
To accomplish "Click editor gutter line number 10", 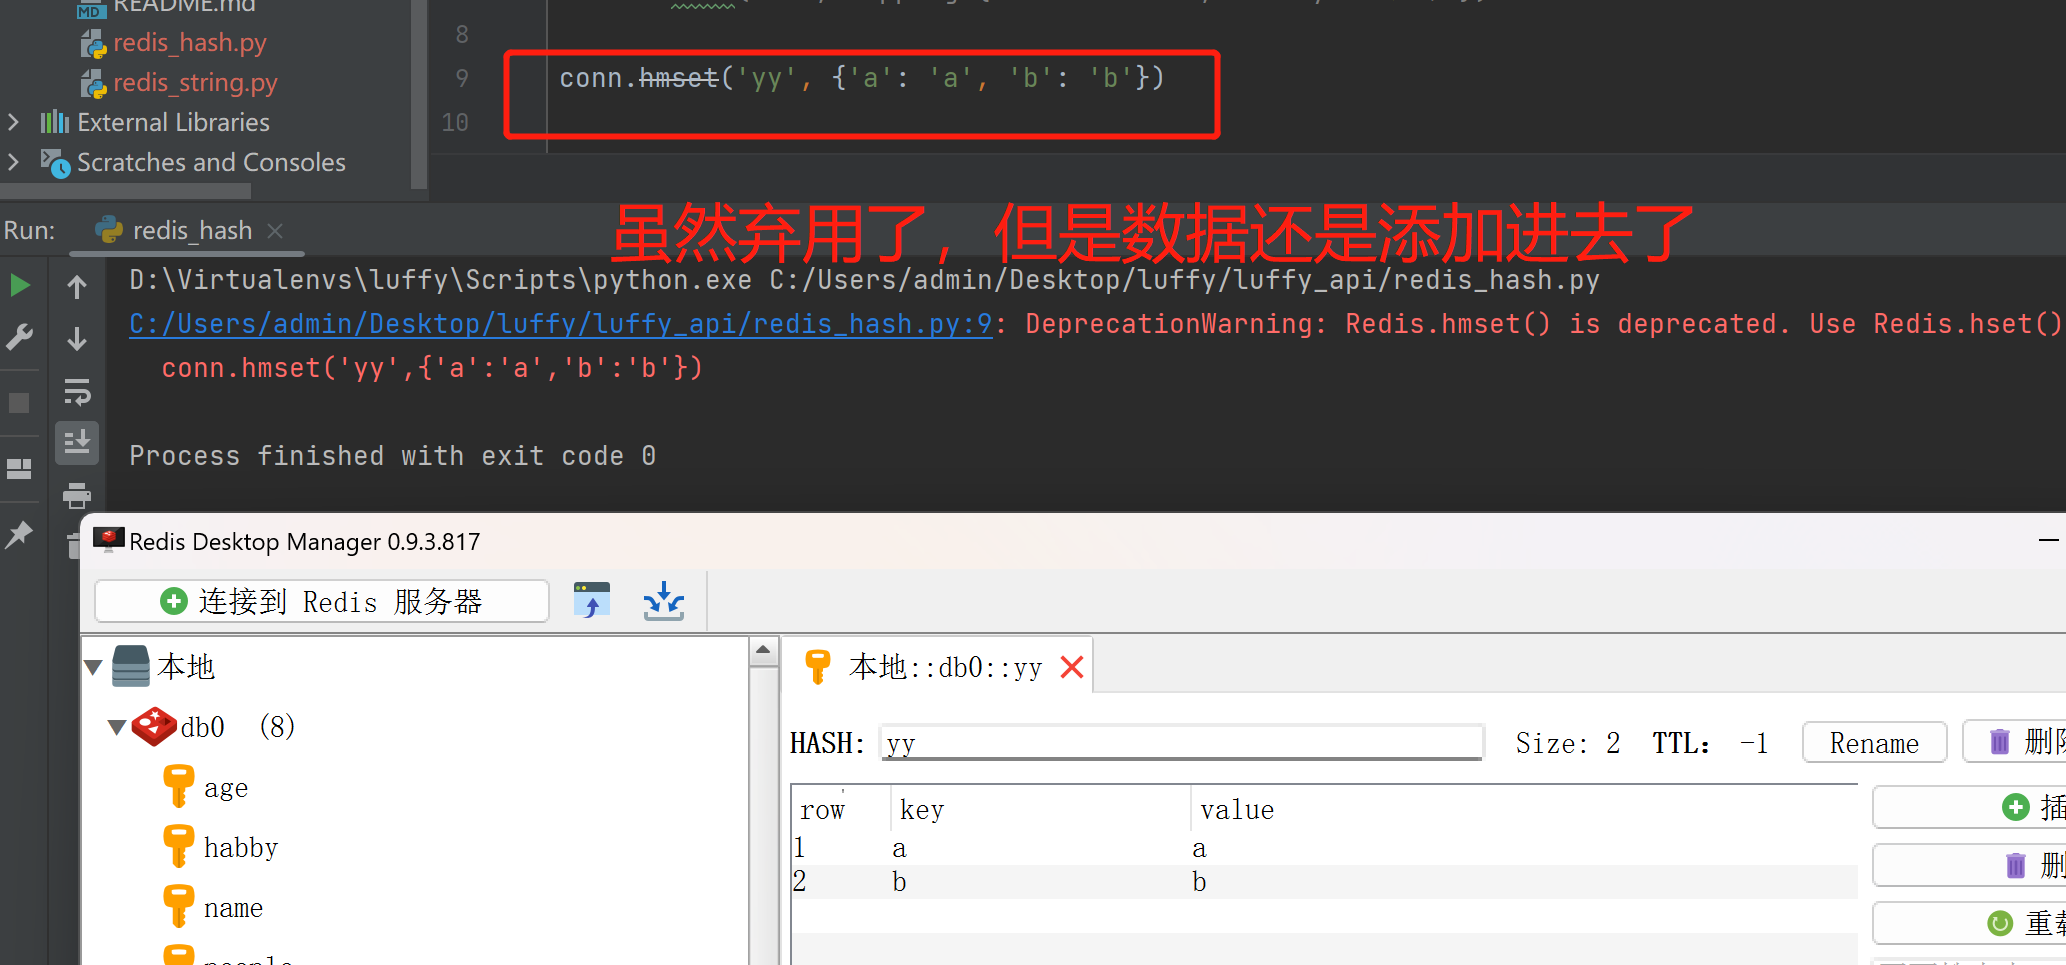I will pos(455,122).
